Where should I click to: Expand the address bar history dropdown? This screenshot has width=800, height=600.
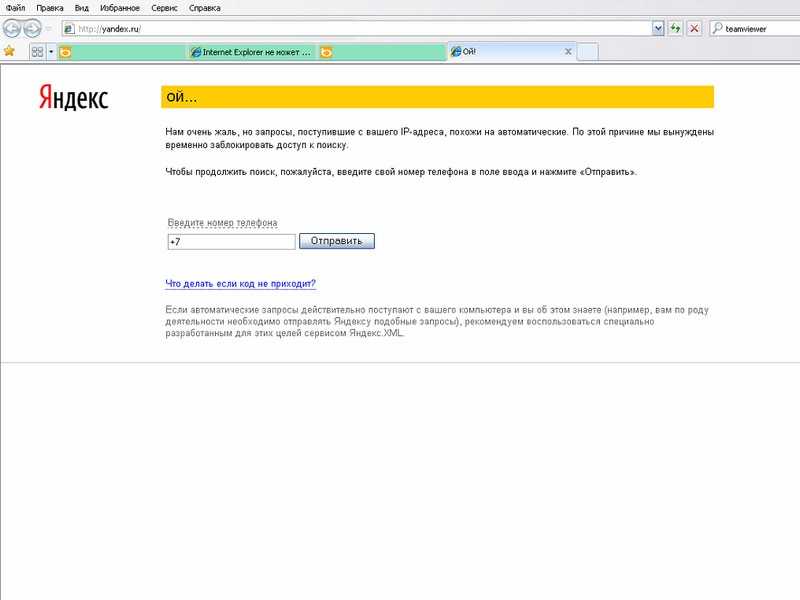[x=658, y=29]
